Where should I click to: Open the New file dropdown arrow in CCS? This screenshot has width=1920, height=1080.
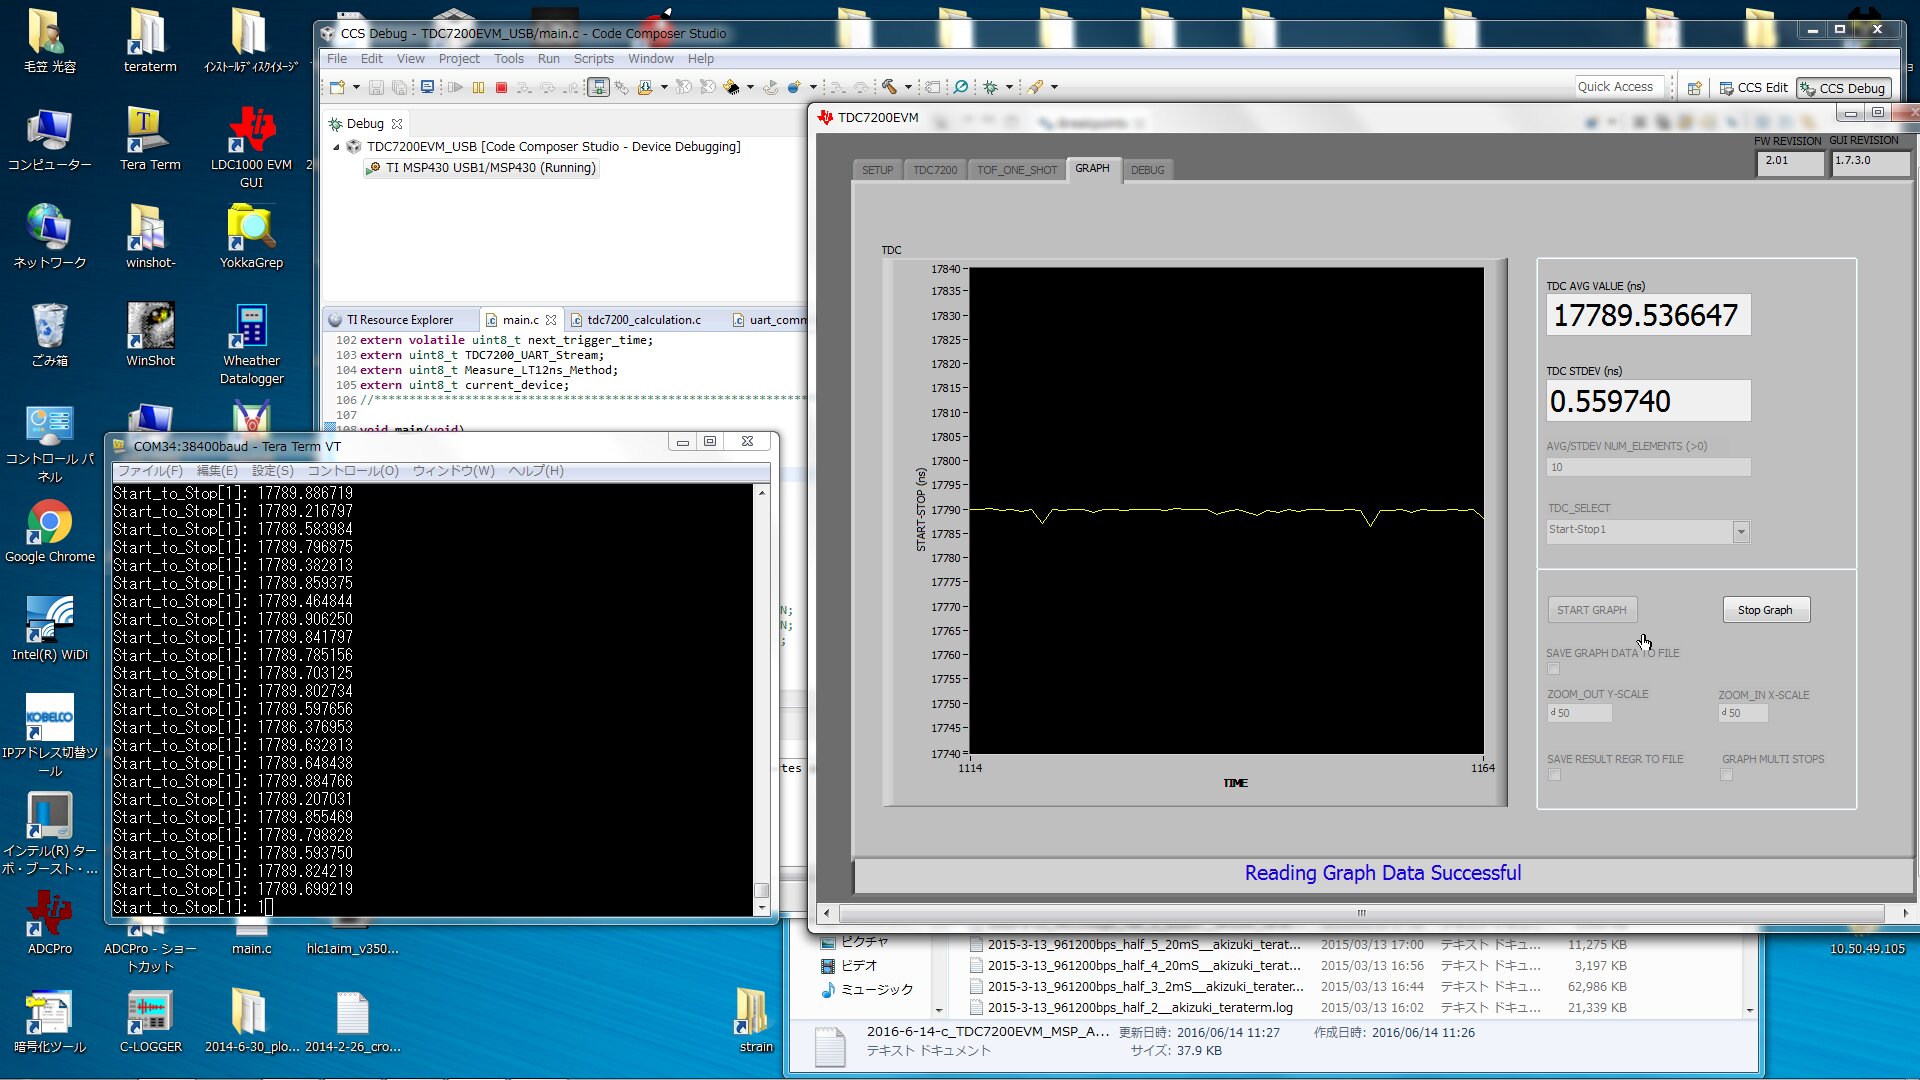click(x=356, y=87)
